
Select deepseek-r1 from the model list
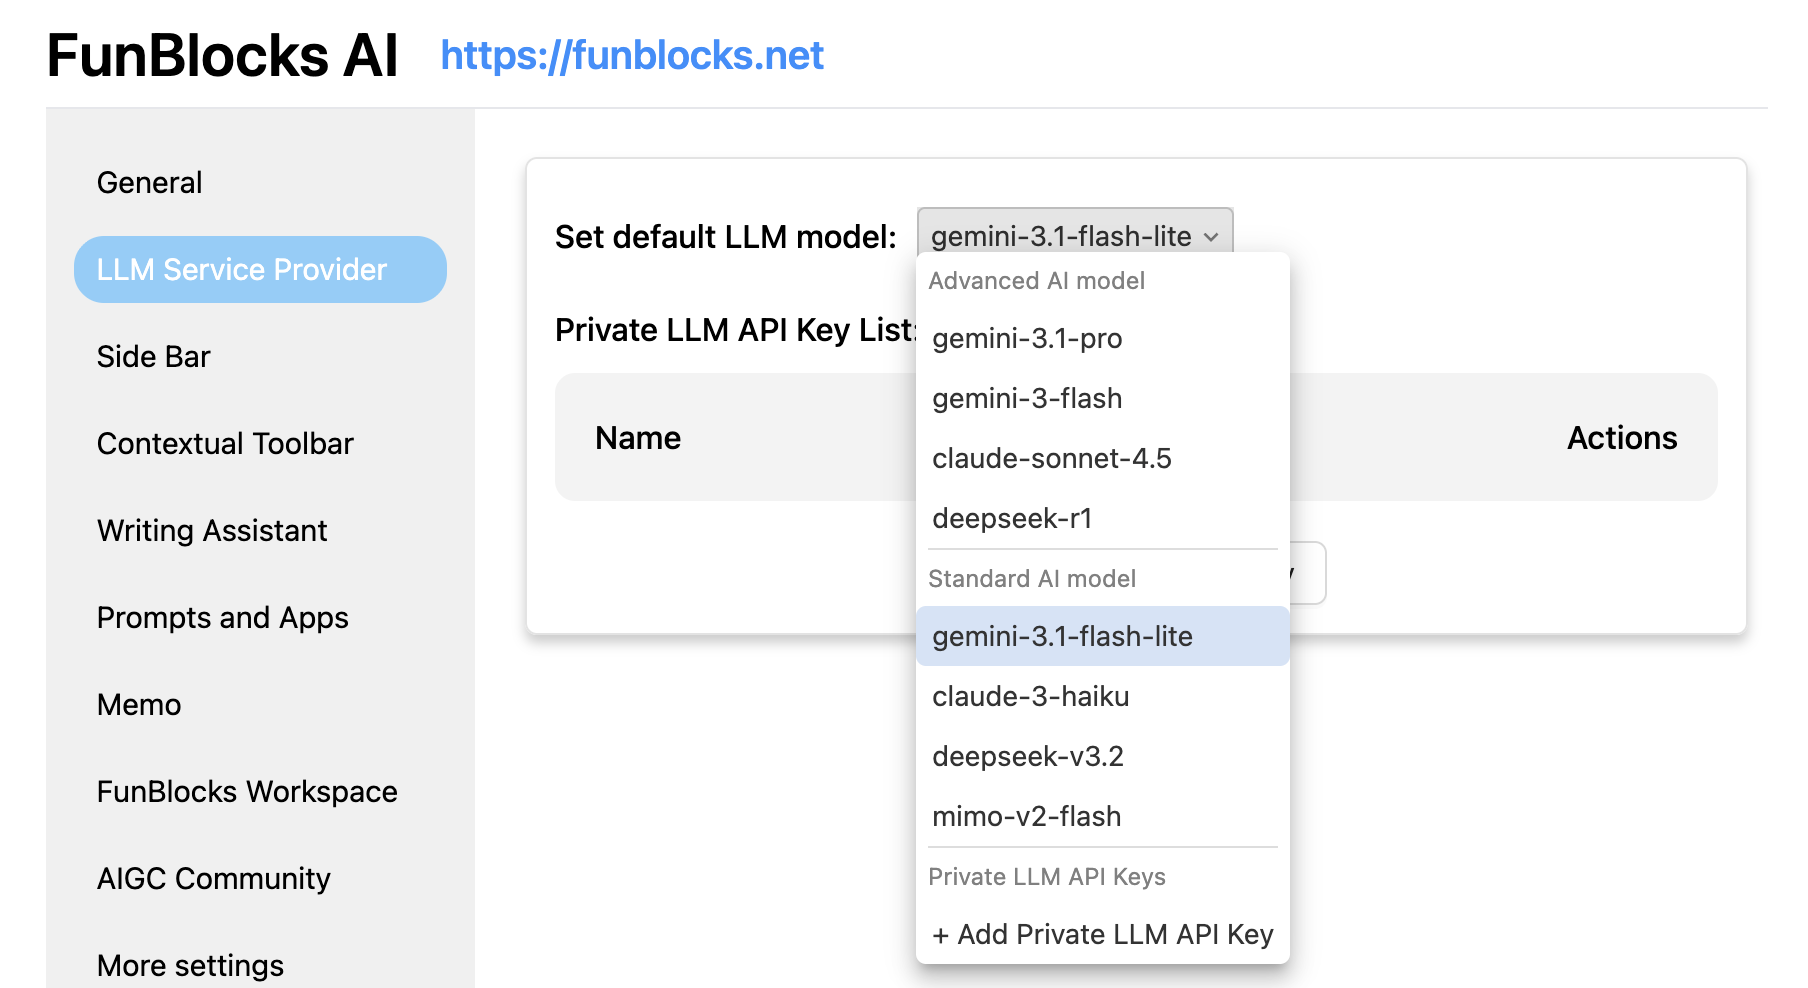click(x=1013, y=518)
